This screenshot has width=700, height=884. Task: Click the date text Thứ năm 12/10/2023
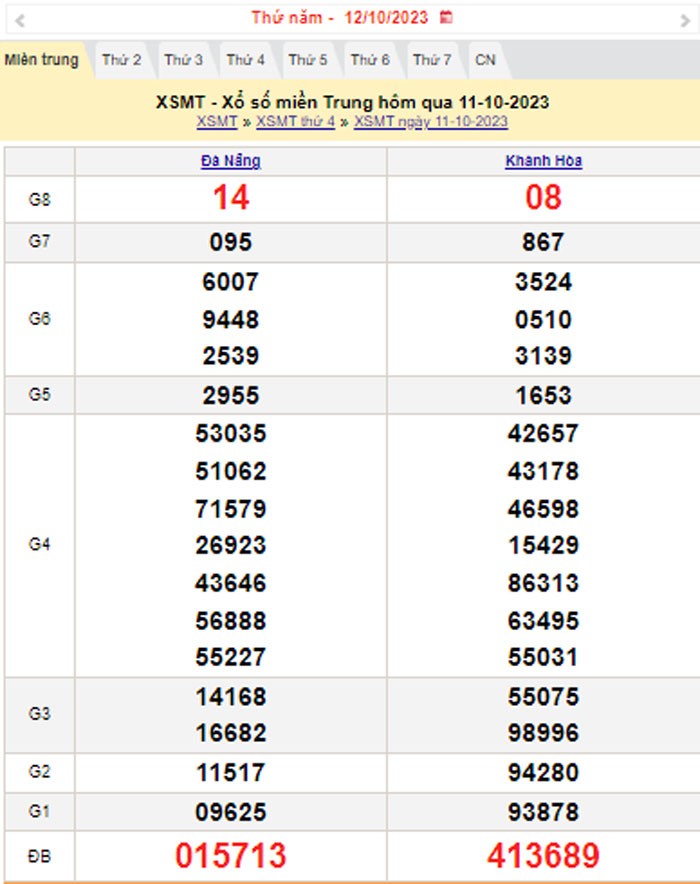(340, 18)
